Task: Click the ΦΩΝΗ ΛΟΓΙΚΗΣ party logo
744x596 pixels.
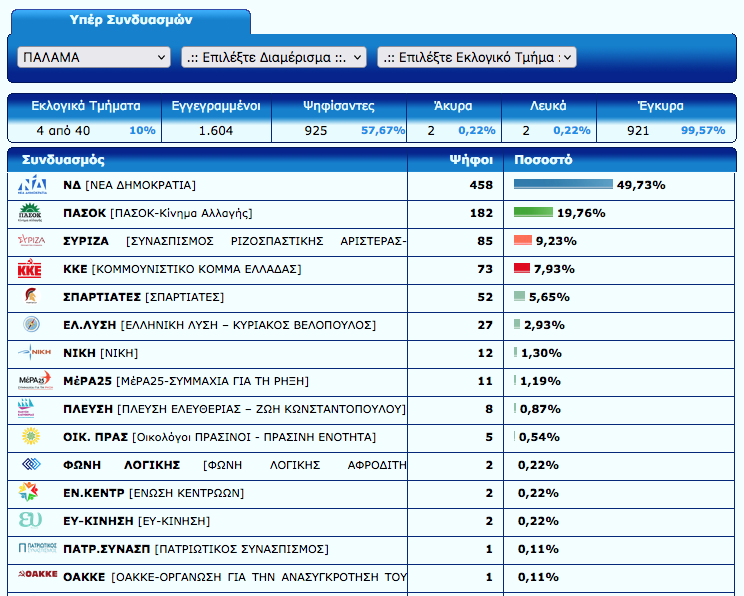Action: tap(31, 465)
